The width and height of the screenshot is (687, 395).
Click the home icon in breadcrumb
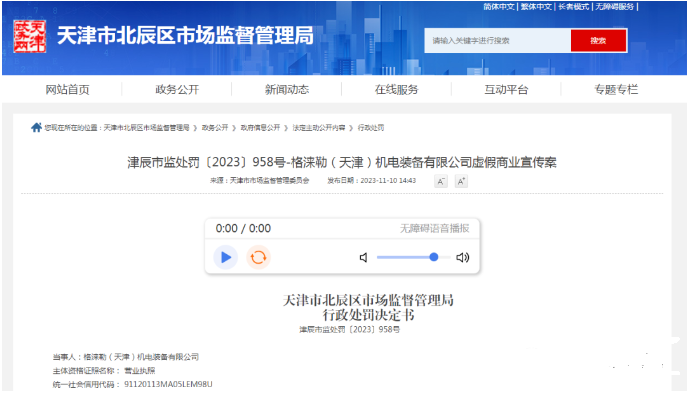coord(36,127)
